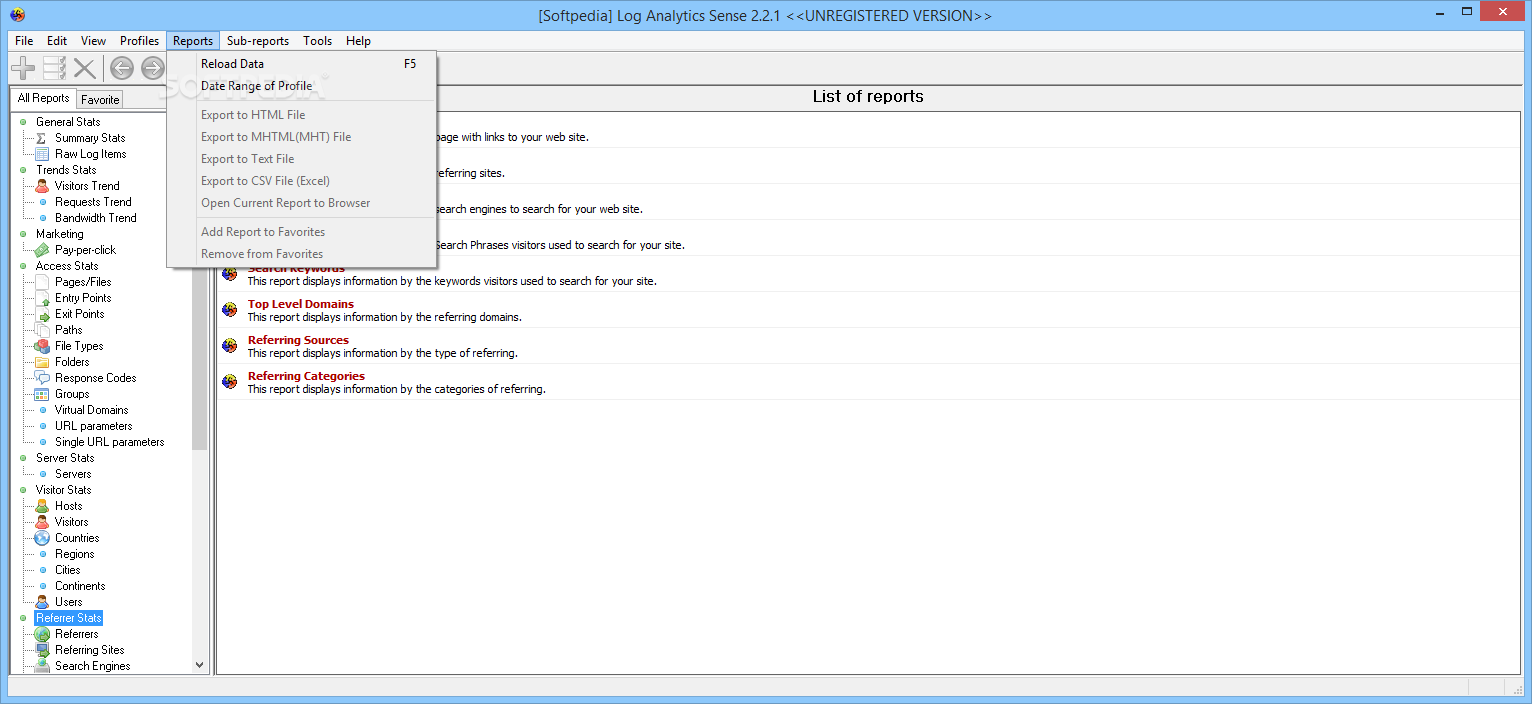1532x704 pixels.
Task: Switch to the Favorite tab
Action: coord(100,99)
